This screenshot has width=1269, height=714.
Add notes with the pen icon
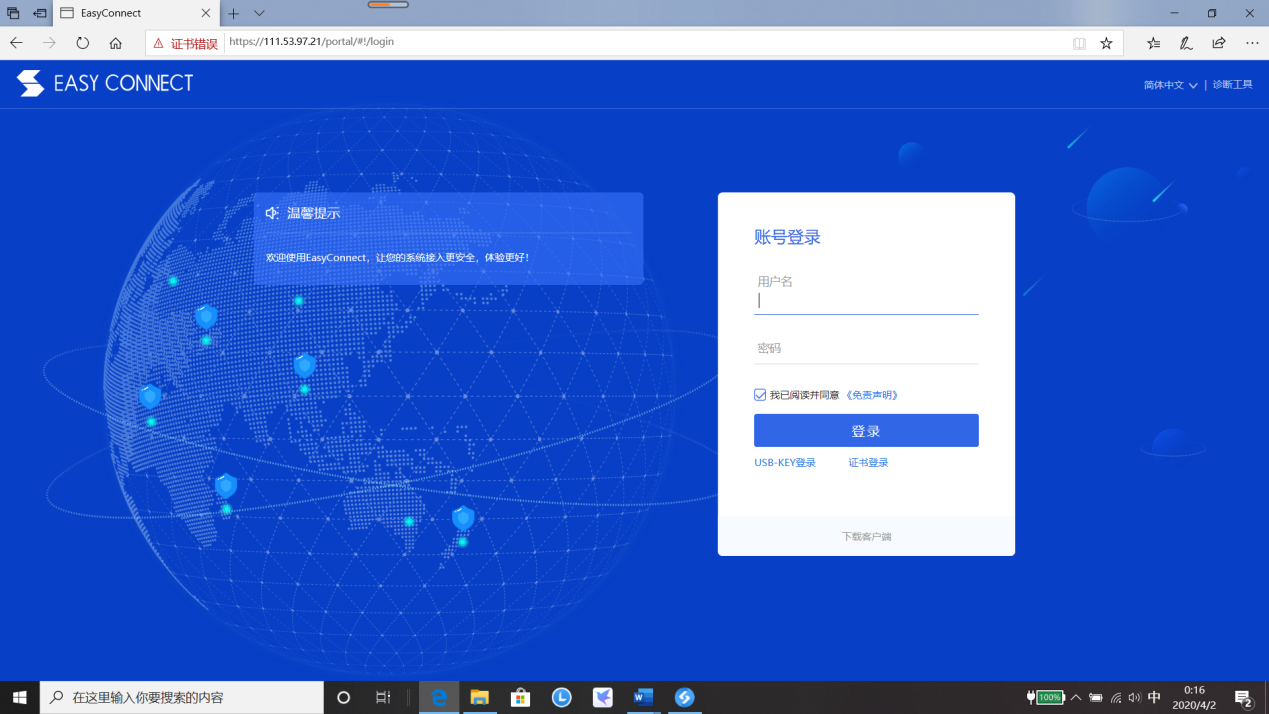(1186, 43)
